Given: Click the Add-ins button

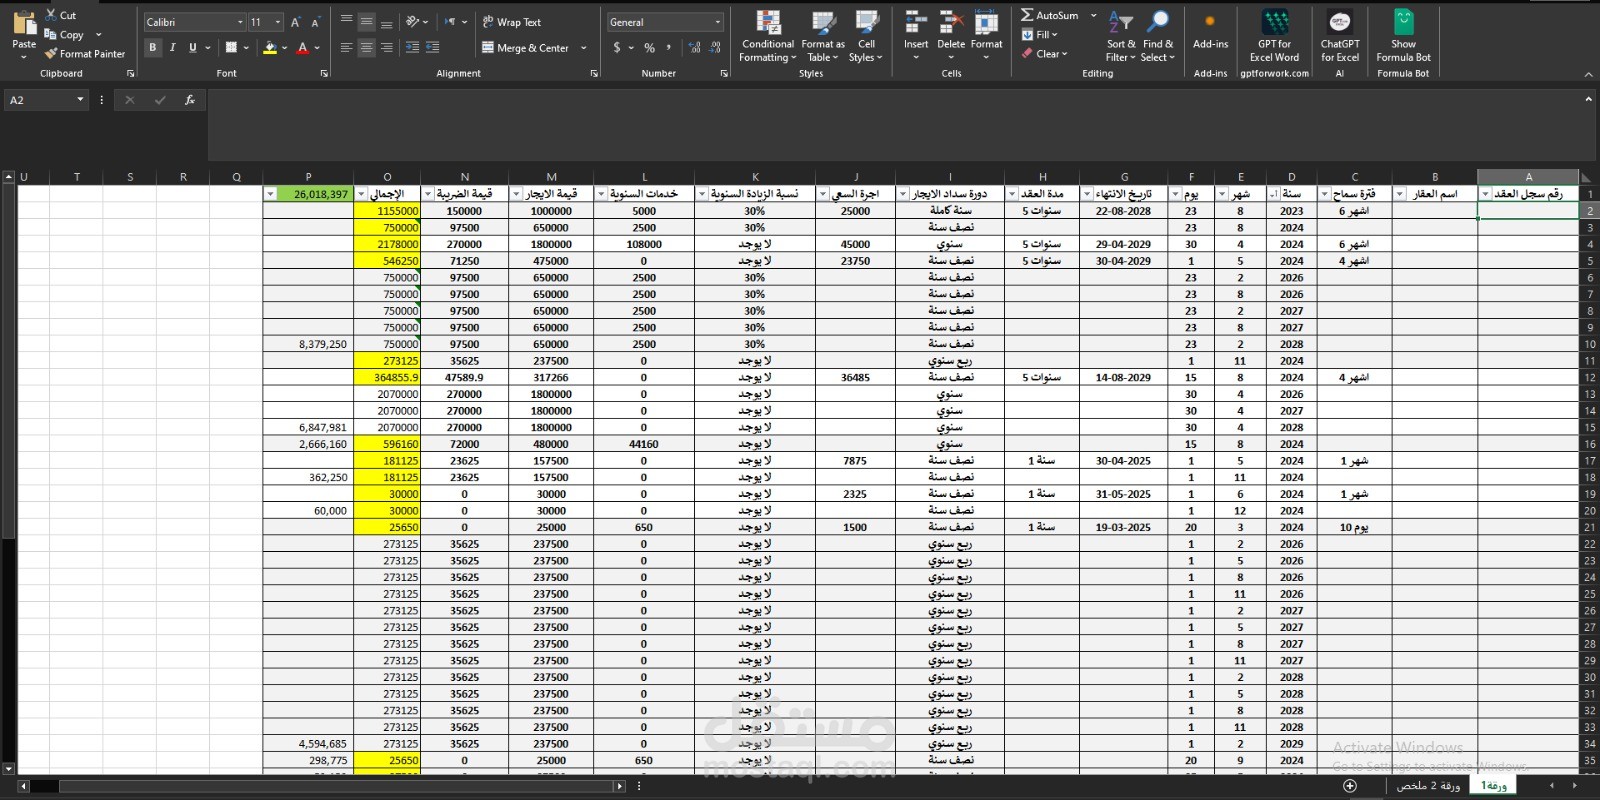Looking at the screenshot, I should tap(1210, 30).
